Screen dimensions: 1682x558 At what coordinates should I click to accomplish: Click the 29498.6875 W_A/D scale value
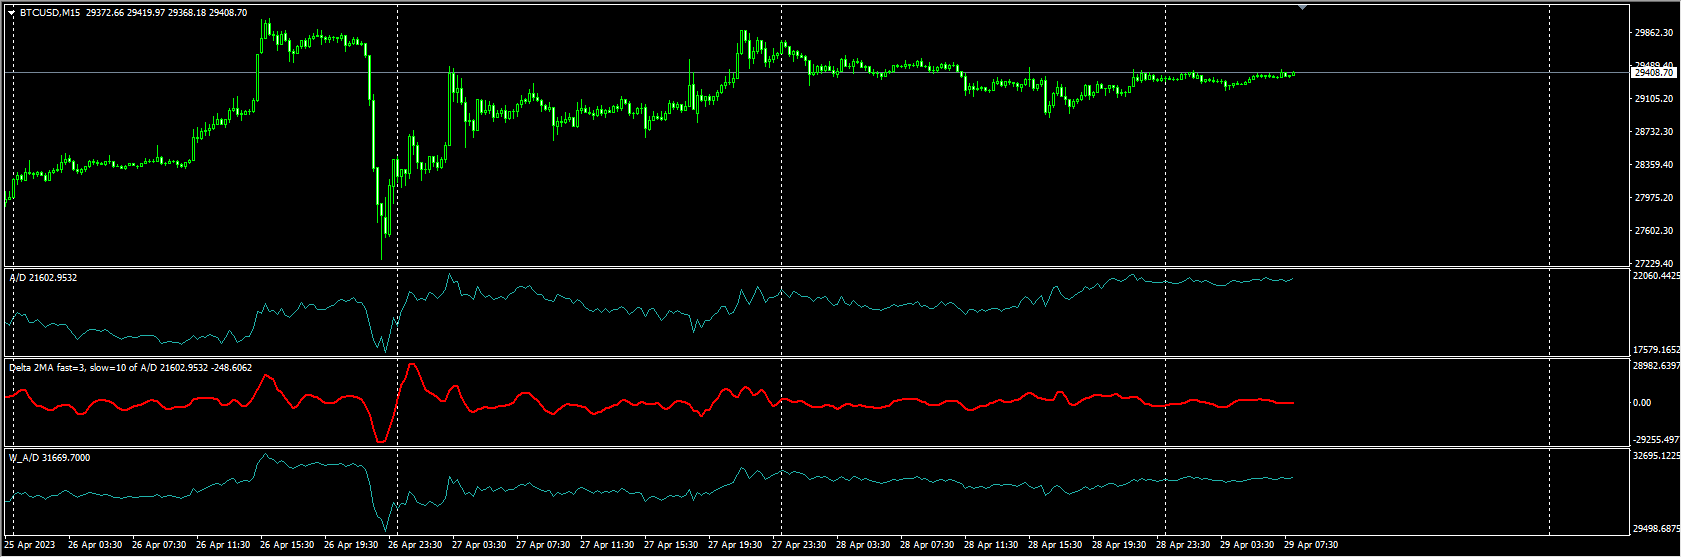click(x=1656, y=529)
